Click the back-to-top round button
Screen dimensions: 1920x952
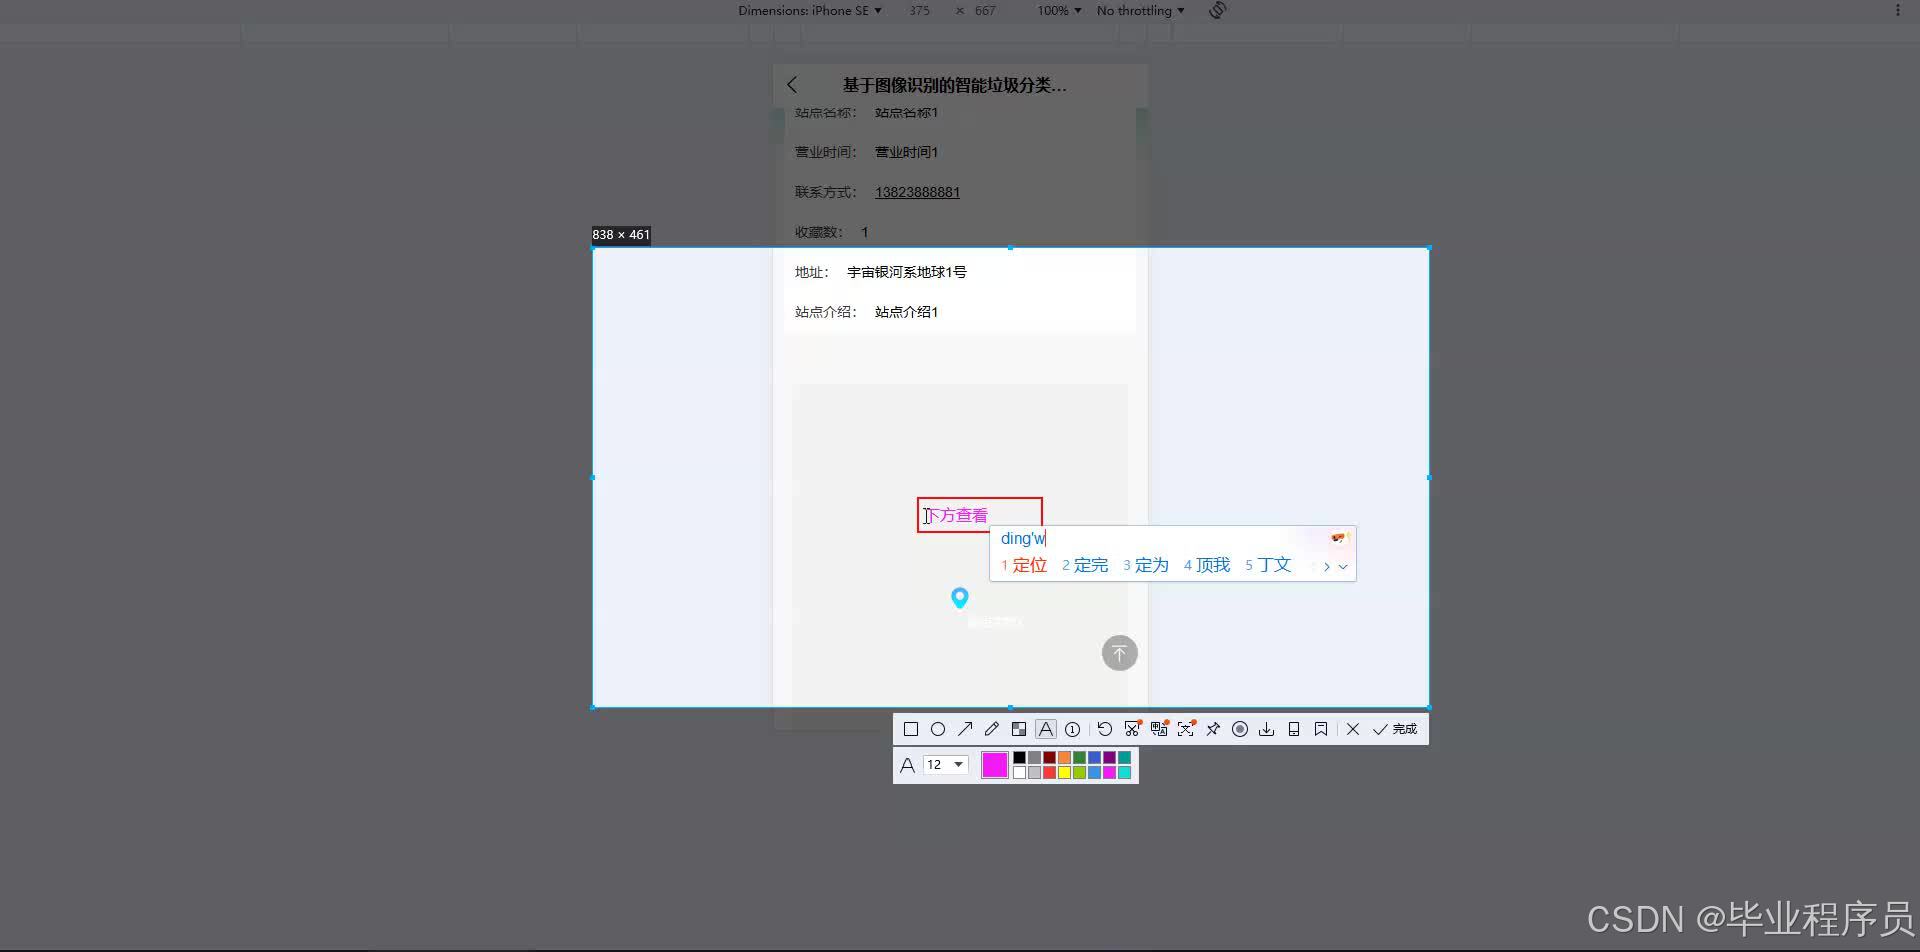coord(1119,653)
